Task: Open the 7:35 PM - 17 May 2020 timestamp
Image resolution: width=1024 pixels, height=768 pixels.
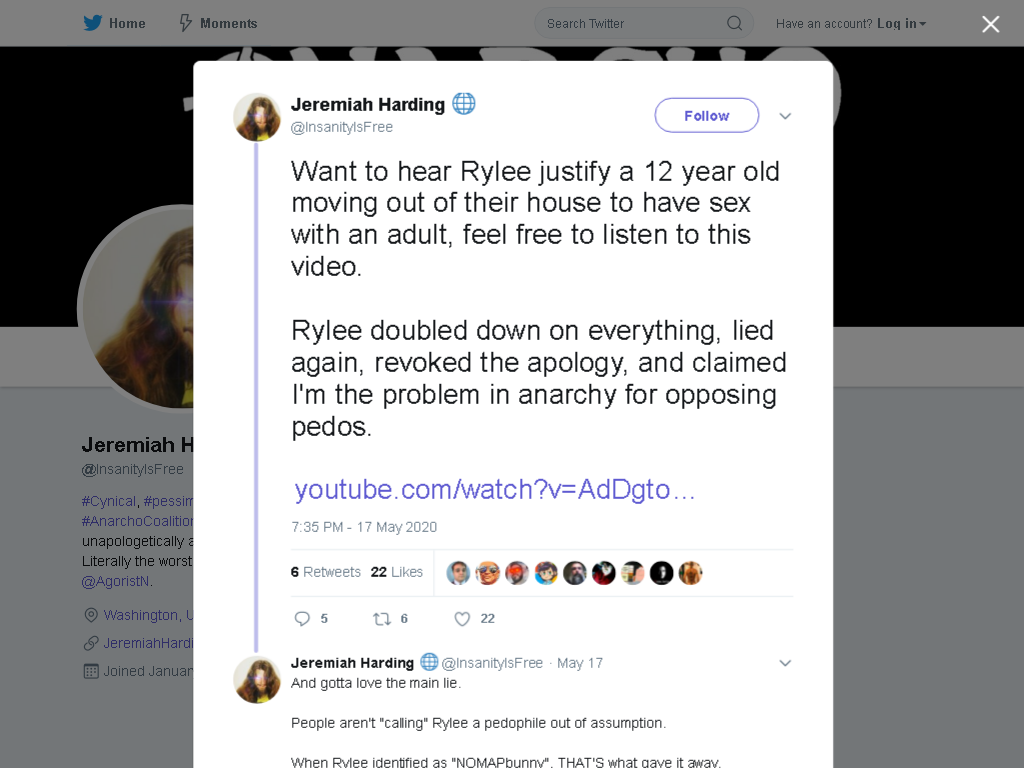Action: click(364, 527)
